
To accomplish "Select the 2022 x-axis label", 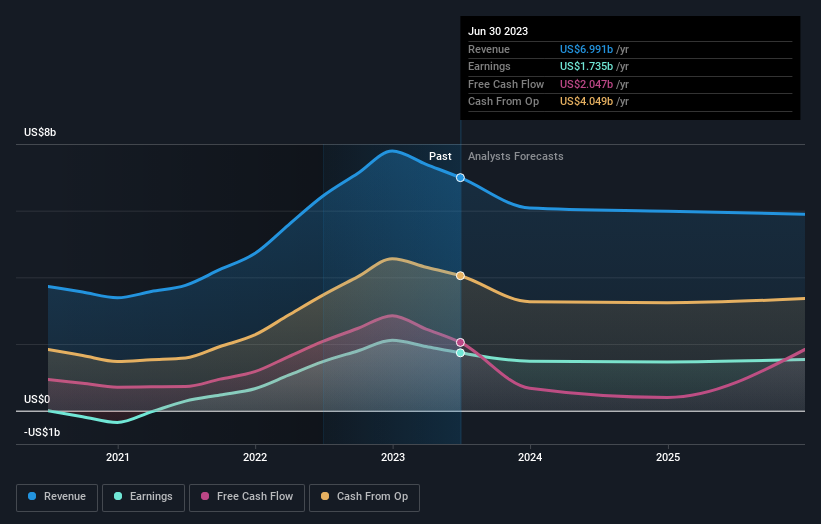I will [x=255, y=458].
